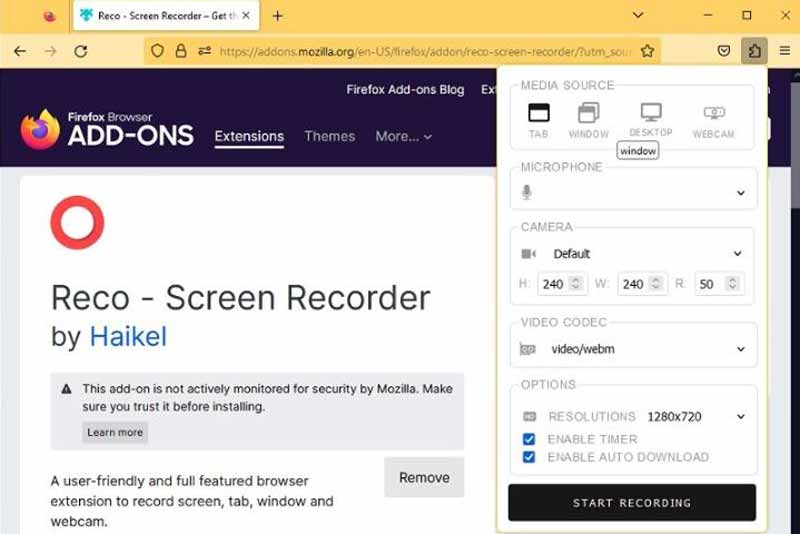Click the resolutions HD icon

point(530,417)
